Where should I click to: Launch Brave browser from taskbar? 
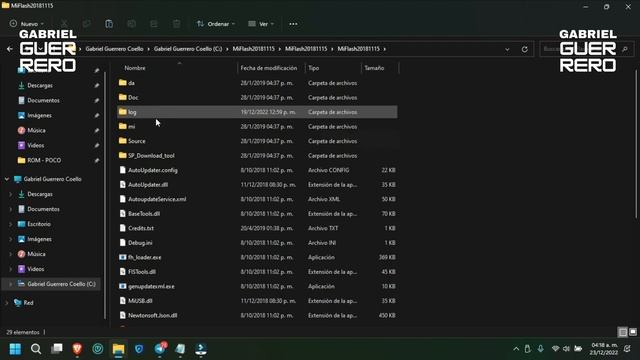pyautogui.click(x=77, y=349)
